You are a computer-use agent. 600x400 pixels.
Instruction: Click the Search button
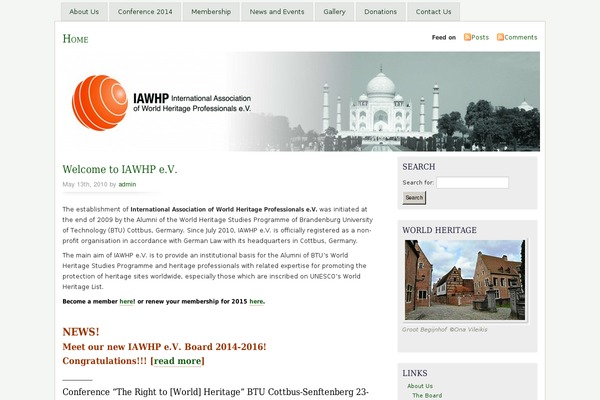click(414, 198)
